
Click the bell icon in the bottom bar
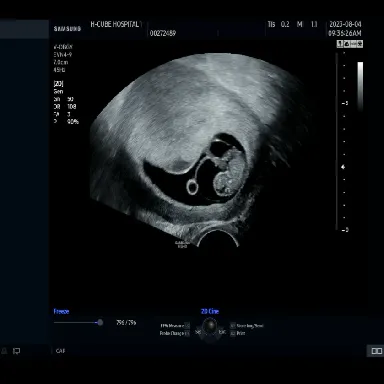pyautogui.click(x=4, y=351)
